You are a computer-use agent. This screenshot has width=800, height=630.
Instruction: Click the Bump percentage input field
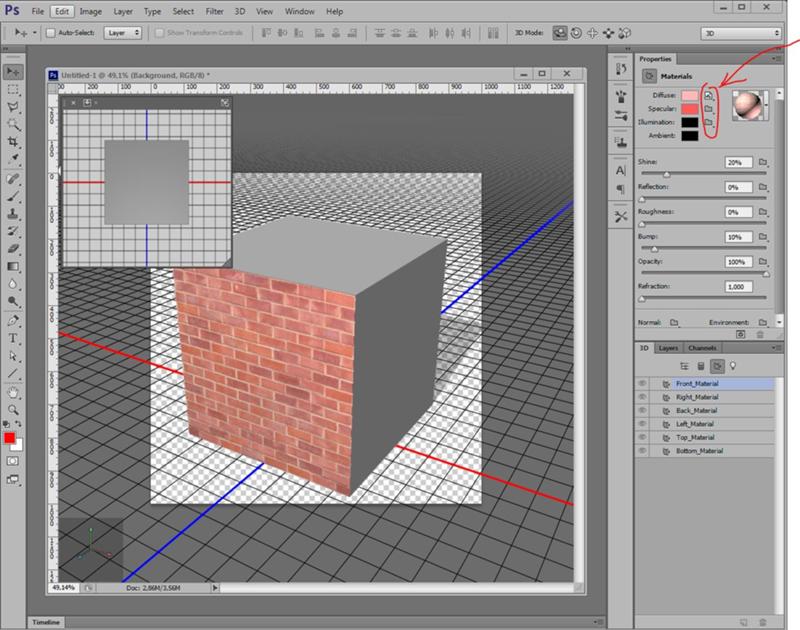[x=737, y=237]
